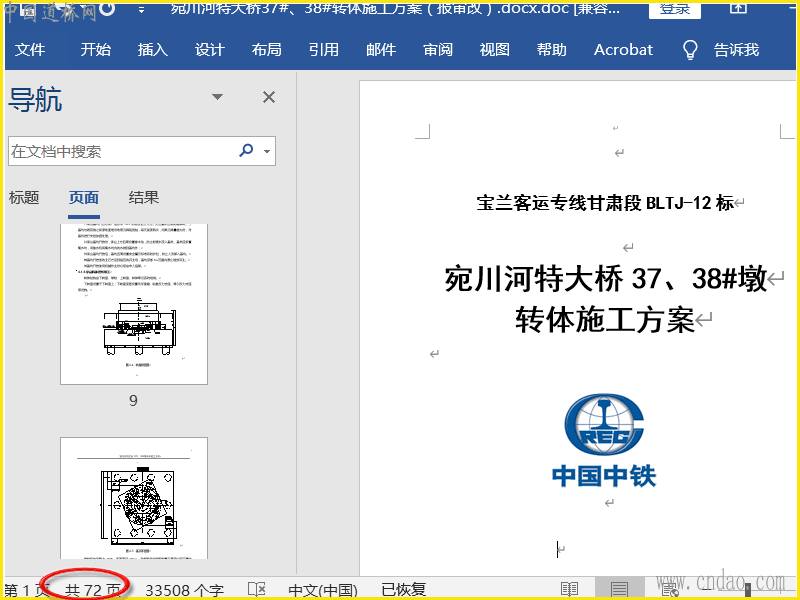Switch to Print Layout view icon
The width and height of the screenshot is (800, 600).
619,589
